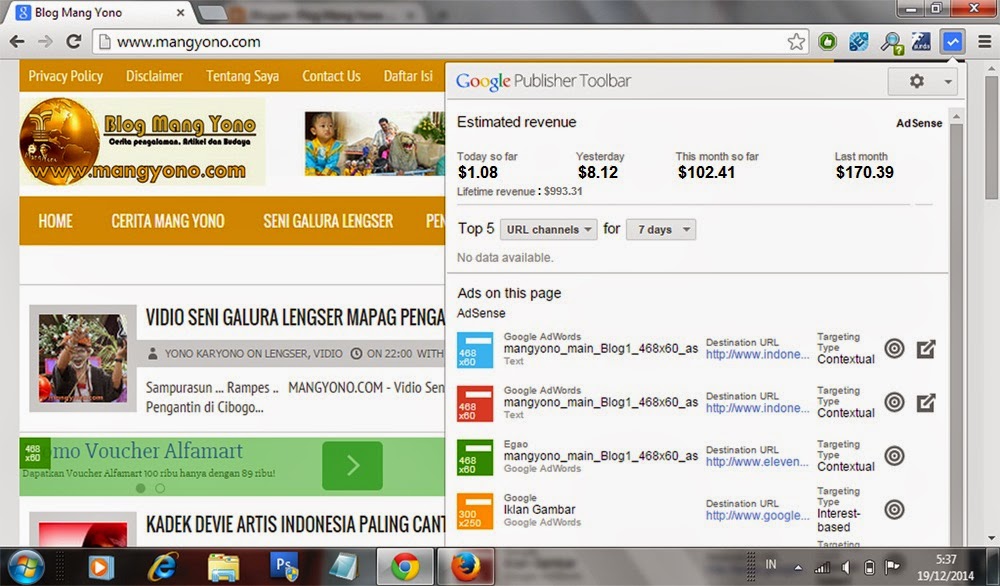The width and height of the screenshot is (1000, 586).
Task: Open the 7 days period dropdown
Action: coord(661,230)
